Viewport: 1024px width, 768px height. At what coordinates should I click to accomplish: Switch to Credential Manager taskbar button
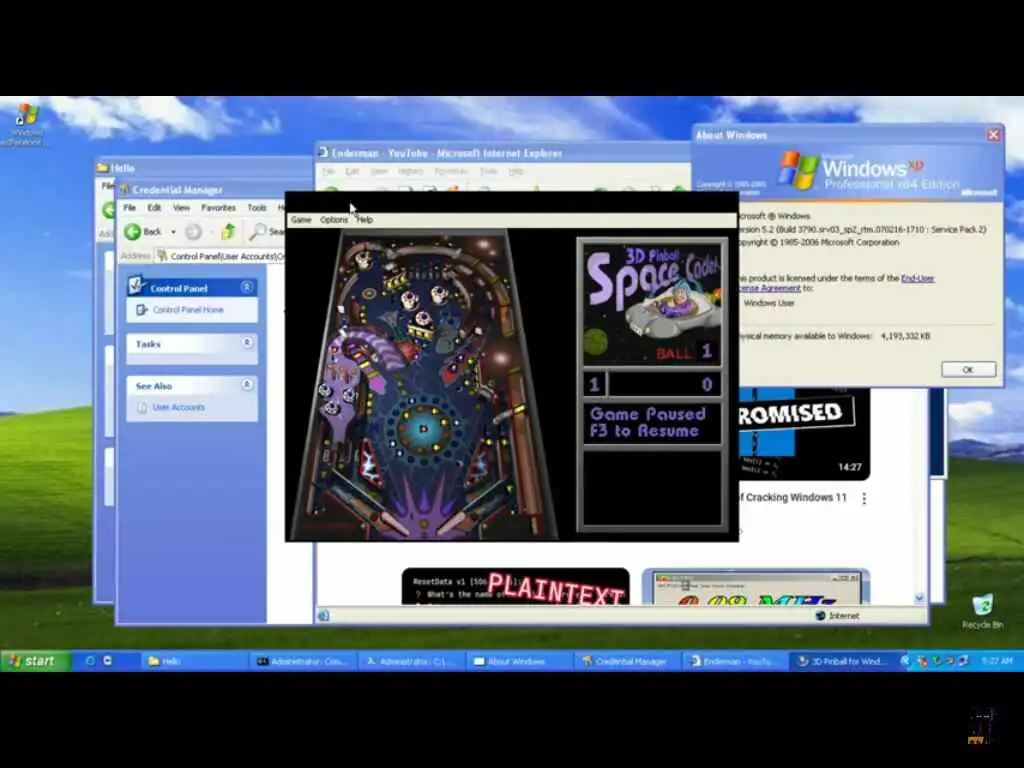pyautogui.click(x=628, y=662)
